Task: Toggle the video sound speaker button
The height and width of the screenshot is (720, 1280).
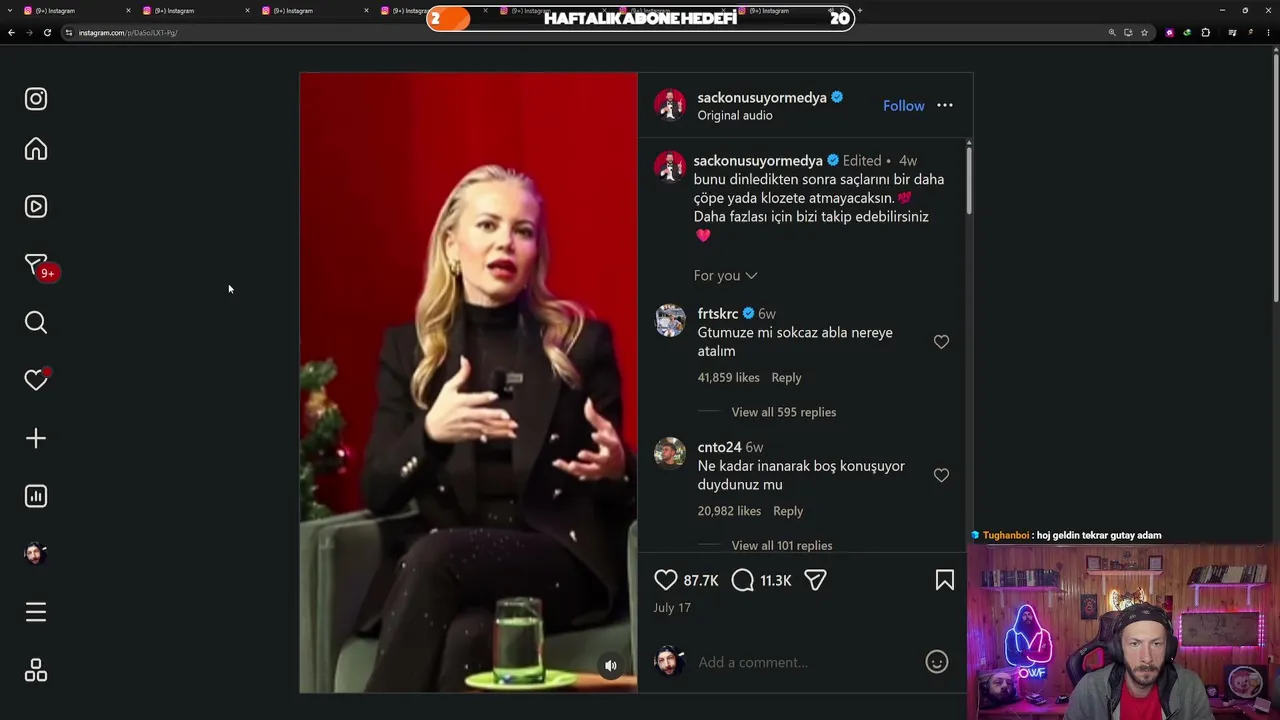Action: 611,666
